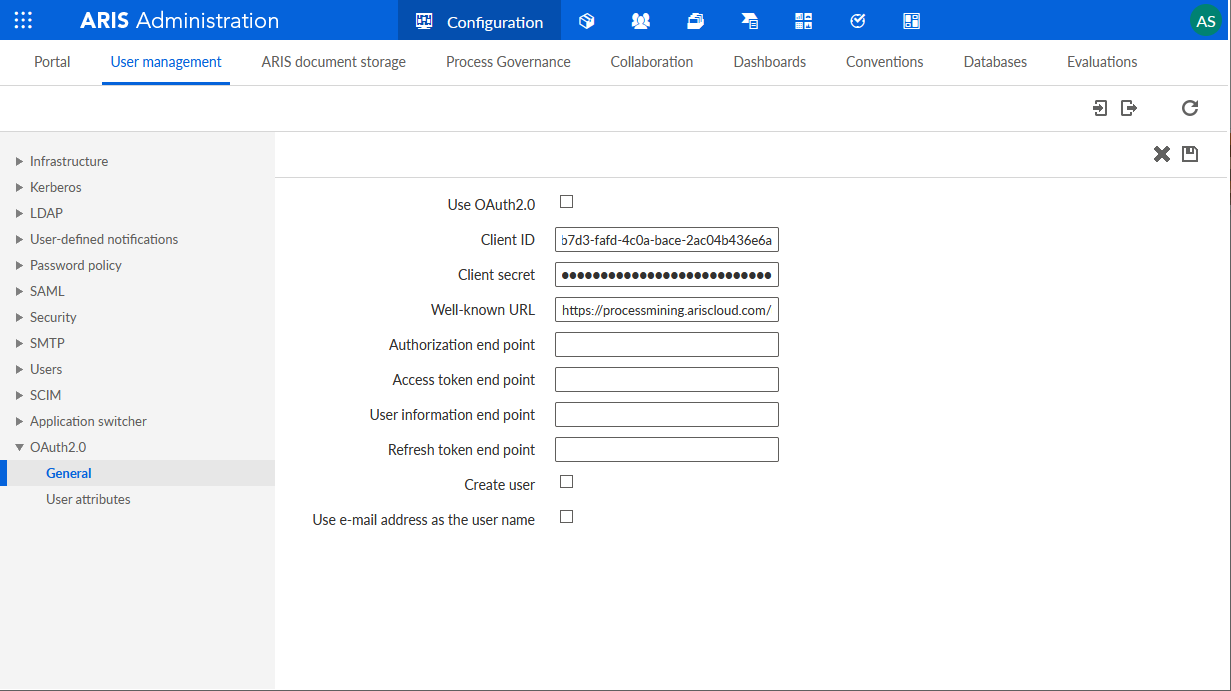Switch to the Process Governance tab
Image resolution: width=1231 pixels, height=691 pixels.
click(508, 62)
